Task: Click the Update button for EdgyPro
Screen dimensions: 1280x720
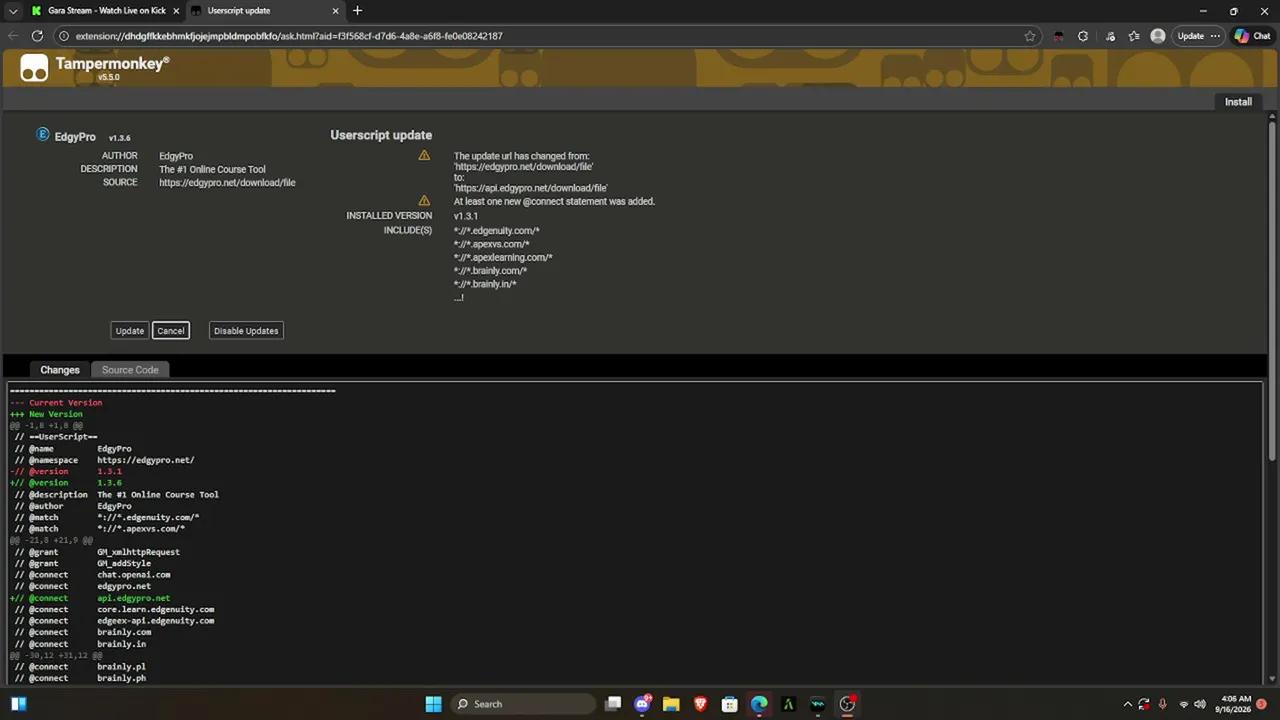Action: [130, 331]
